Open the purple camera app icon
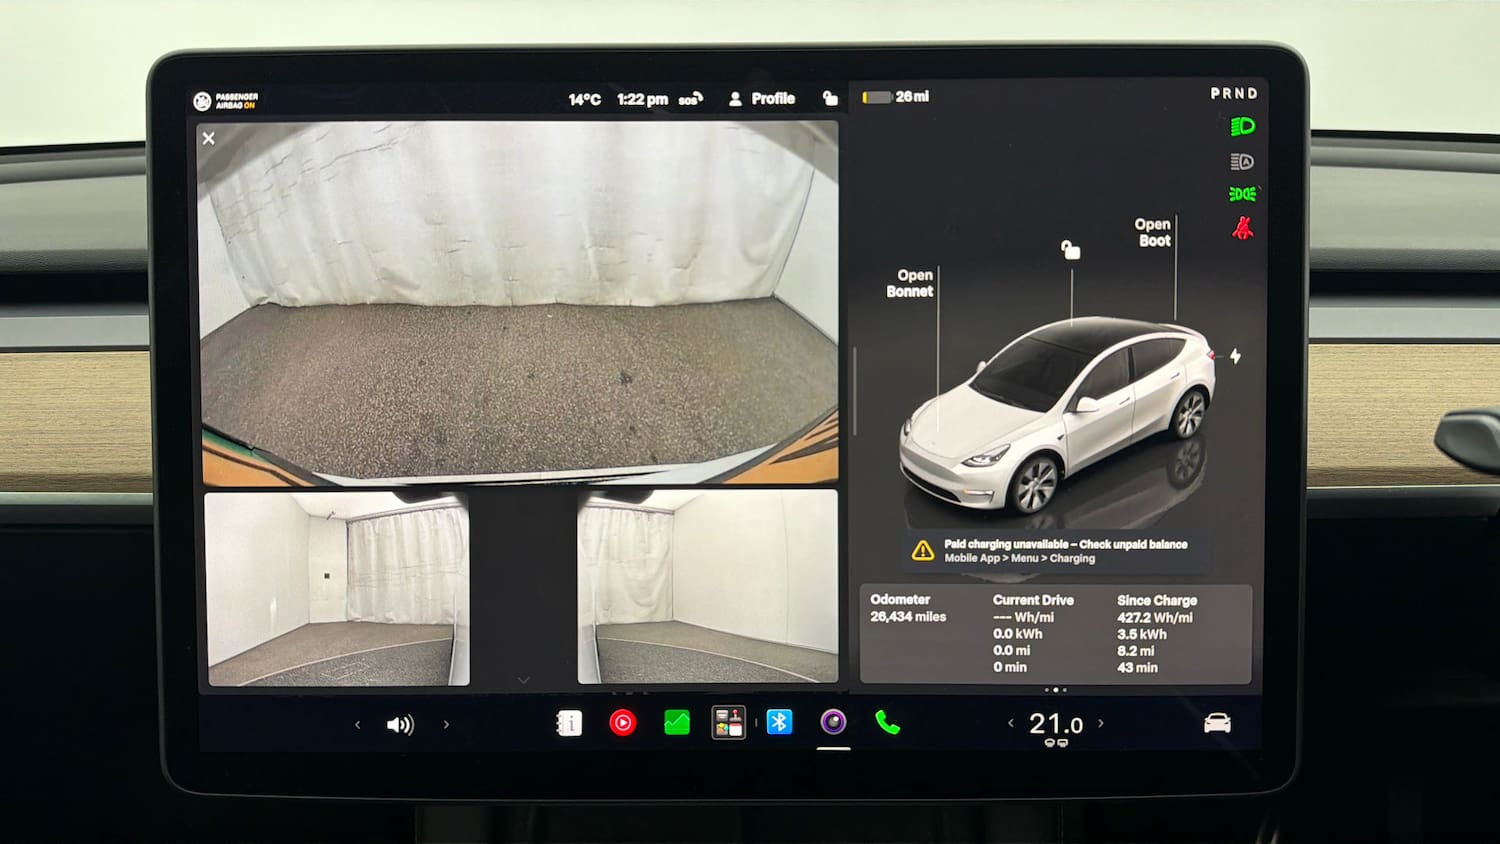 tap(833, 721)
